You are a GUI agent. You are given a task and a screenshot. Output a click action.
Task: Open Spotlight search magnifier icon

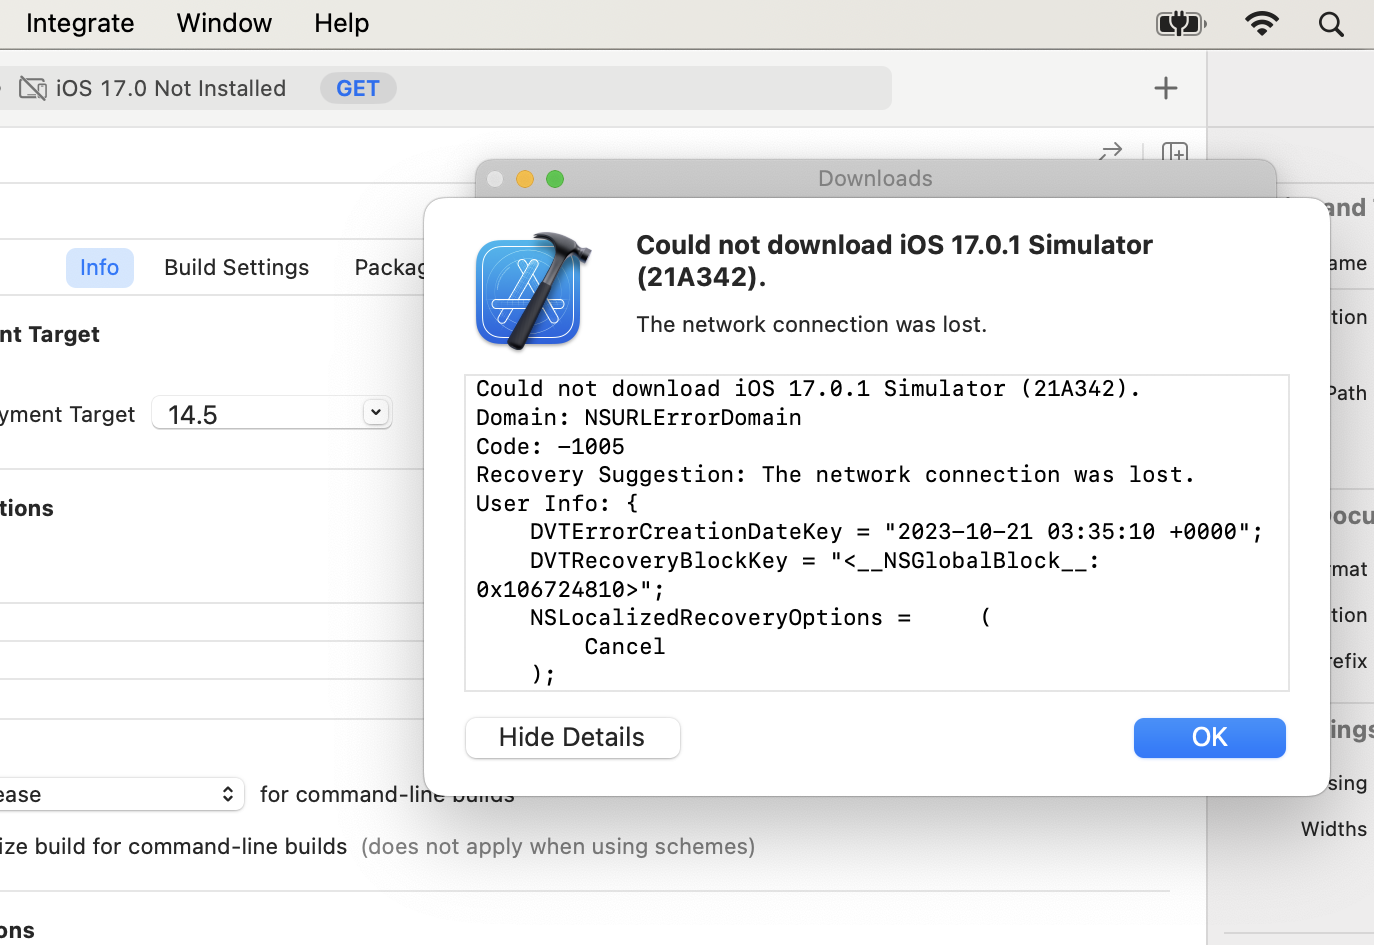pyautogui.click(x=1331, y=24)
